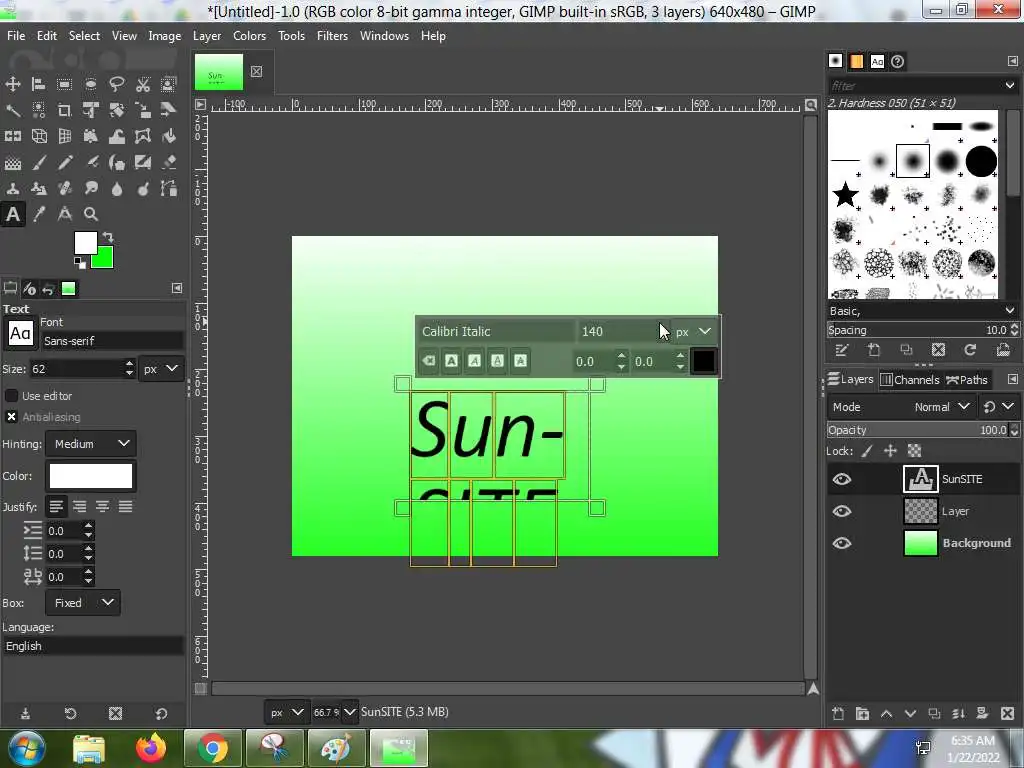Image resolution: width=1024 pixels, height=768 pixels.
Task: Select the Paintbrush tool
Action: click(39, 163)
